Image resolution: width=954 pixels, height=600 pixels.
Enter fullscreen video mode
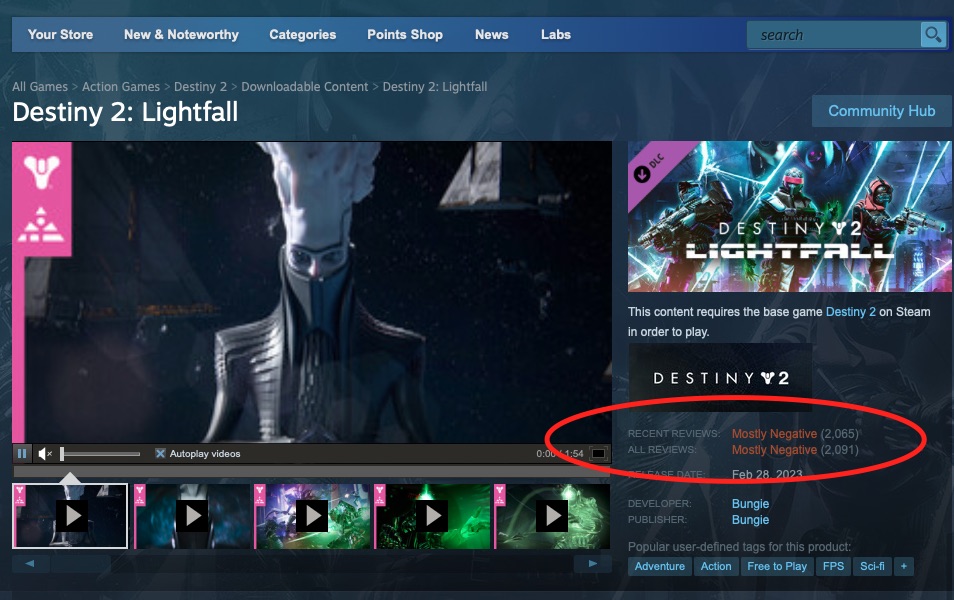[599, 453]
